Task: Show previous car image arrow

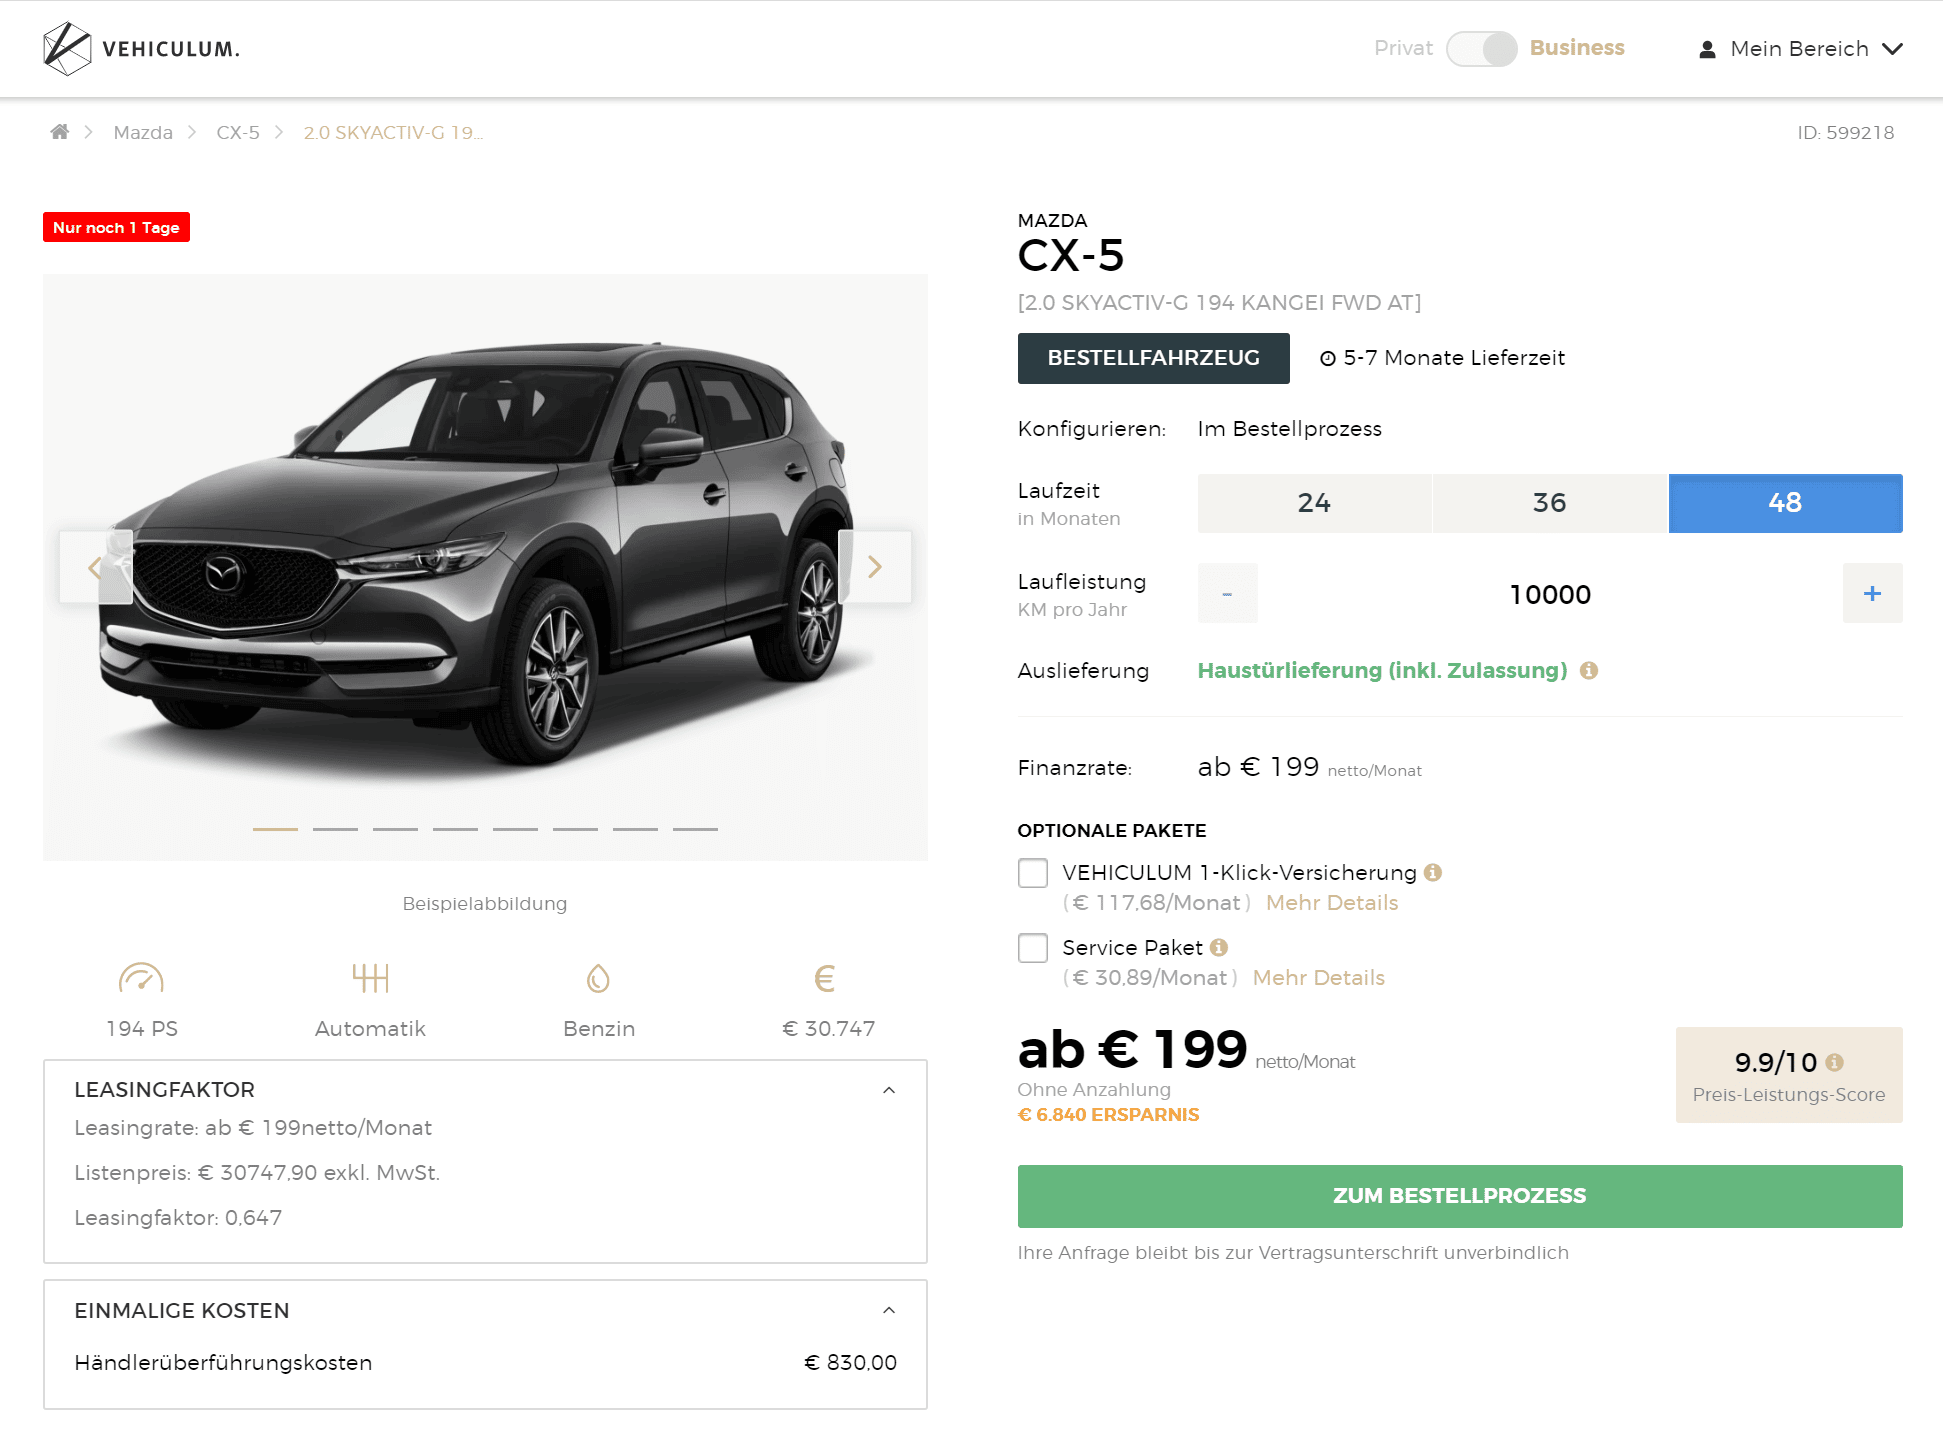Action: [95, 567]
